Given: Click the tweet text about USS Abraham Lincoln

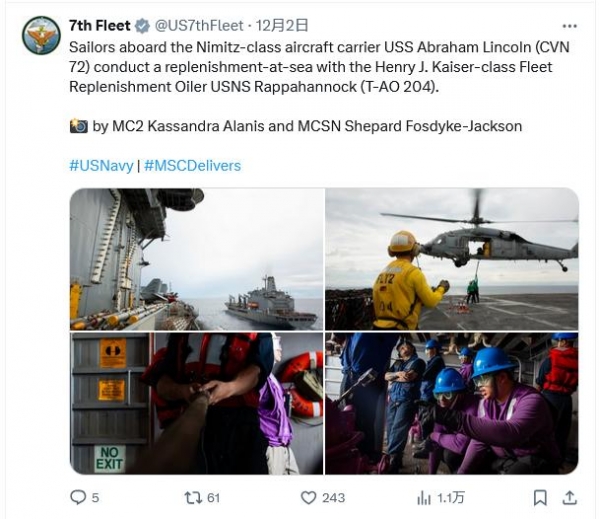Looking at the screenshot, I should coord(319,67).
